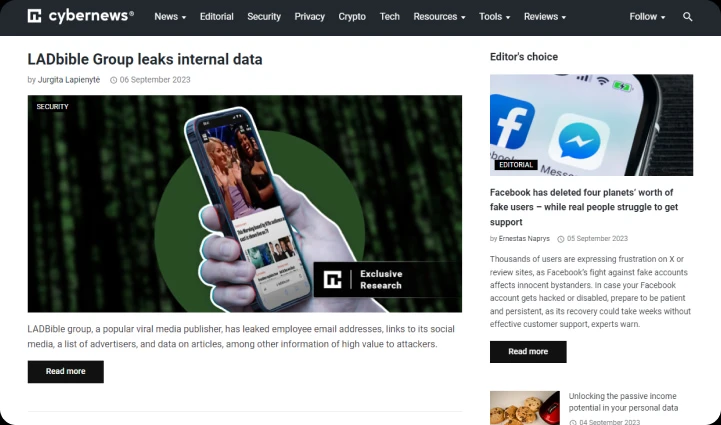Open the LADbible Group leaks internal data headline
This screenshot has width=721, height=425.
point(145,59)
